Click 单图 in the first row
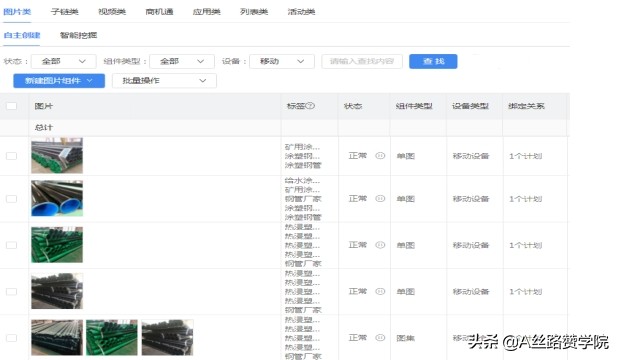The height and width of the screenshot is (360, 619). [406, 156]
